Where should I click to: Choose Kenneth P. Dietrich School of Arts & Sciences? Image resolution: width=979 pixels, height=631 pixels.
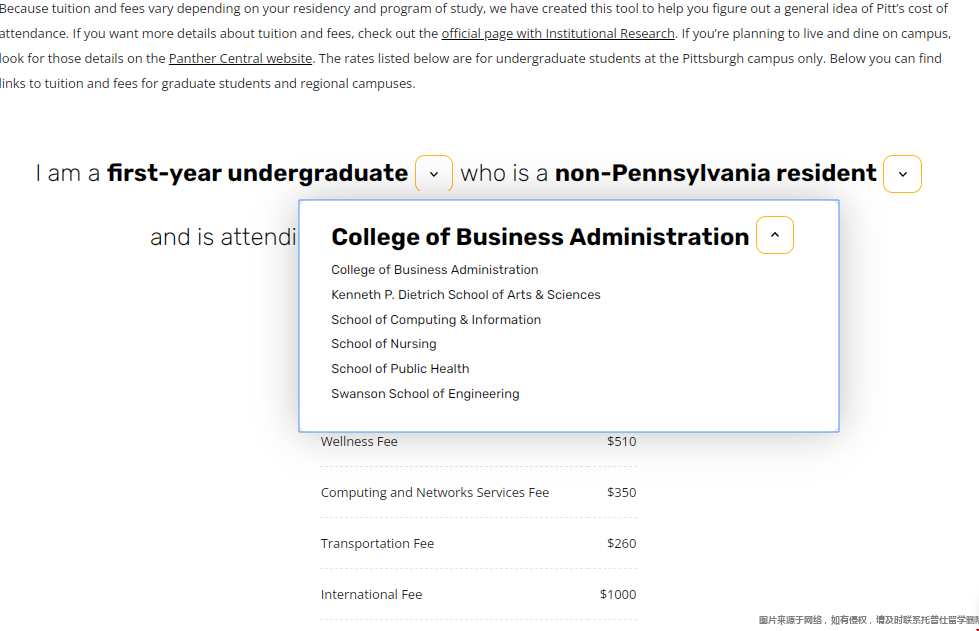coord(466,295)
